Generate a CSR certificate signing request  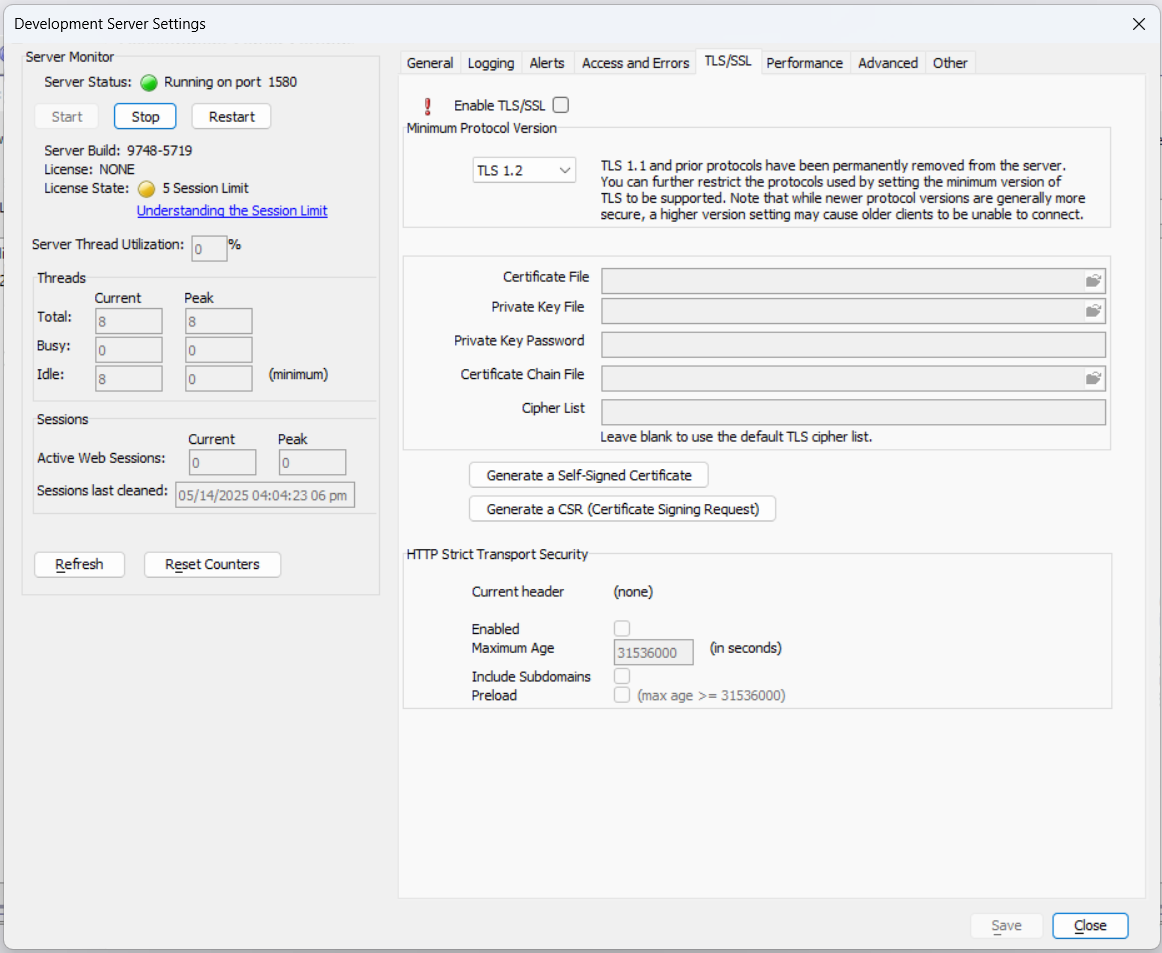[x=622, y=509]
